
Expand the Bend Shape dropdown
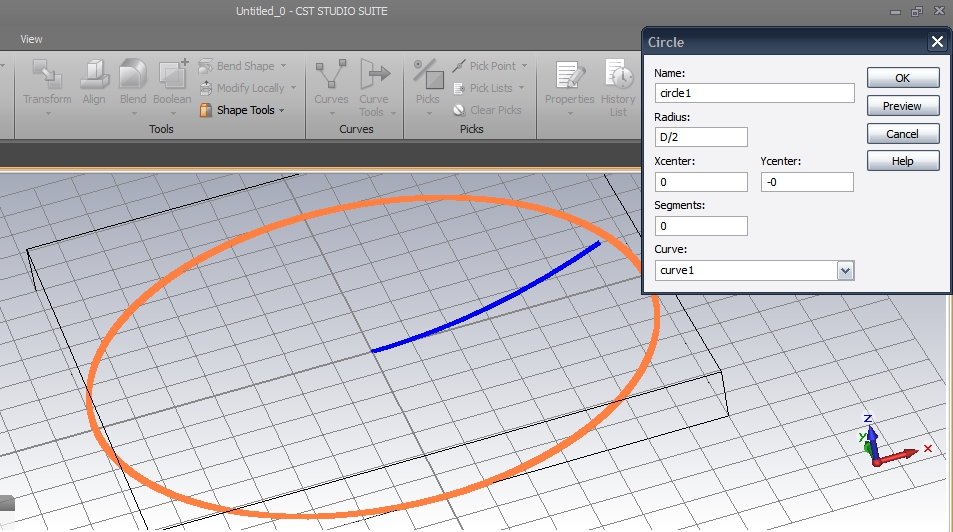coord(243,66)
